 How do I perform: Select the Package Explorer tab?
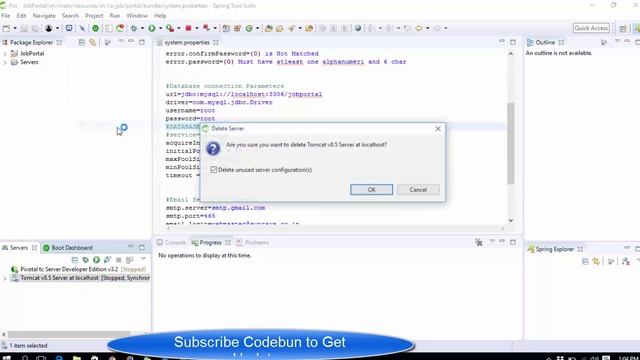click(32, 42)
